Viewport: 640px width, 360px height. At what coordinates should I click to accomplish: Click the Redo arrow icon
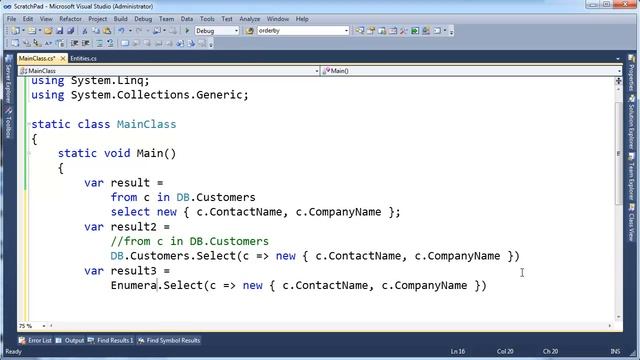coord(139,31)
